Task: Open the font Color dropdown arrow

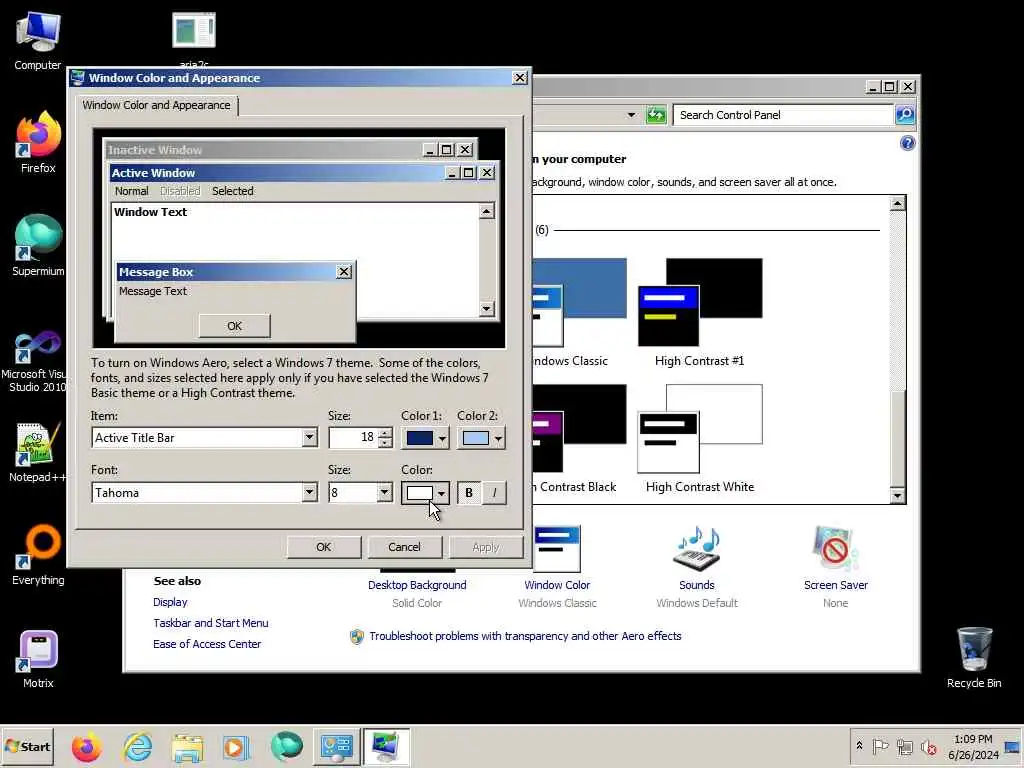Action: click(442, 493)
